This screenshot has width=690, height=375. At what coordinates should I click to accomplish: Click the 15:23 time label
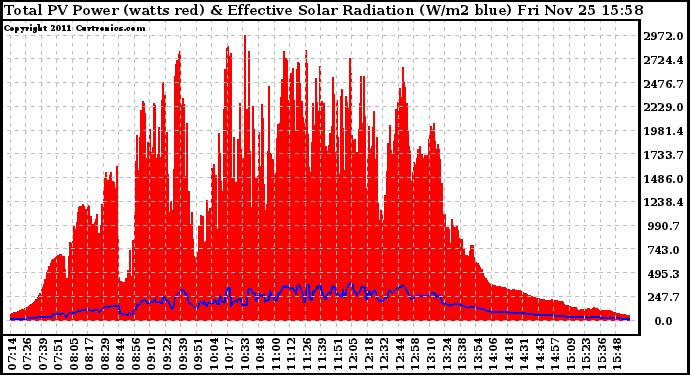(587, 353)
